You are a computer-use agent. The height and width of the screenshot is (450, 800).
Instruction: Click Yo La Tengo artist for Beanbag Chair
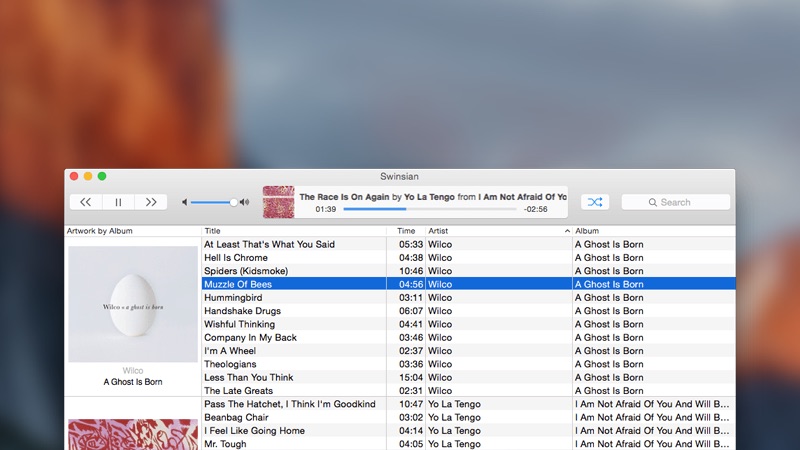coord(454,417)
